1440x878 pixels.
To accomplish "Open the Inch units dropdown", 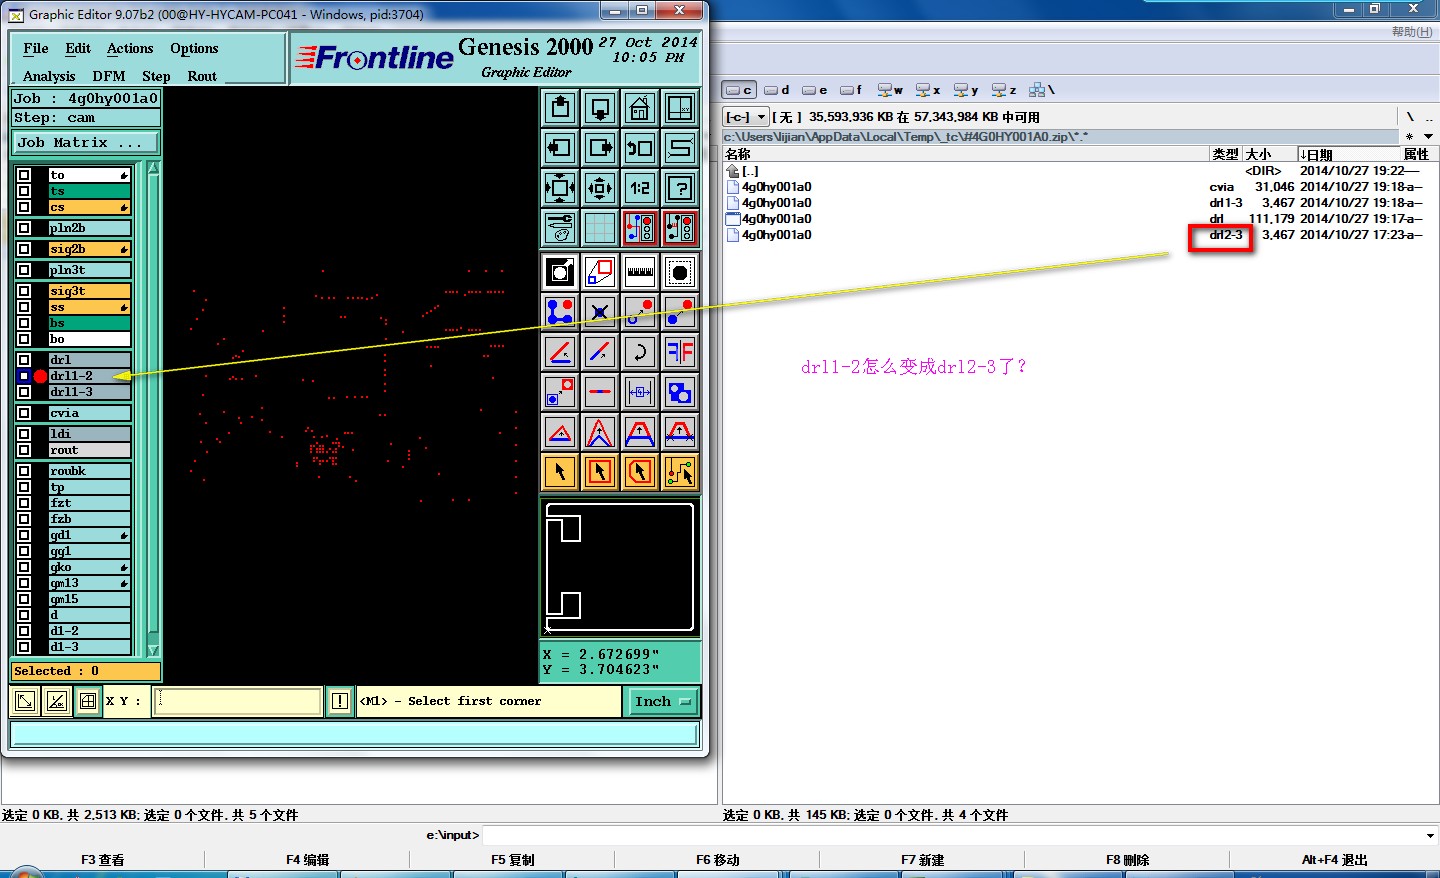I will coord(662,701).
